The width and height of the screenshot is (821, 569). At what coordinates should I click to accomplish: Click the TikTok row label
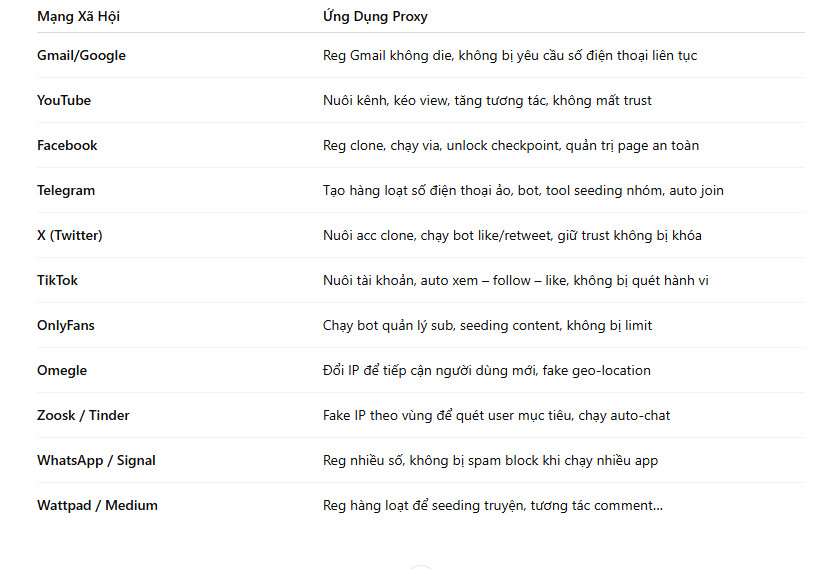pyautogui.click(x=57, y=280)
